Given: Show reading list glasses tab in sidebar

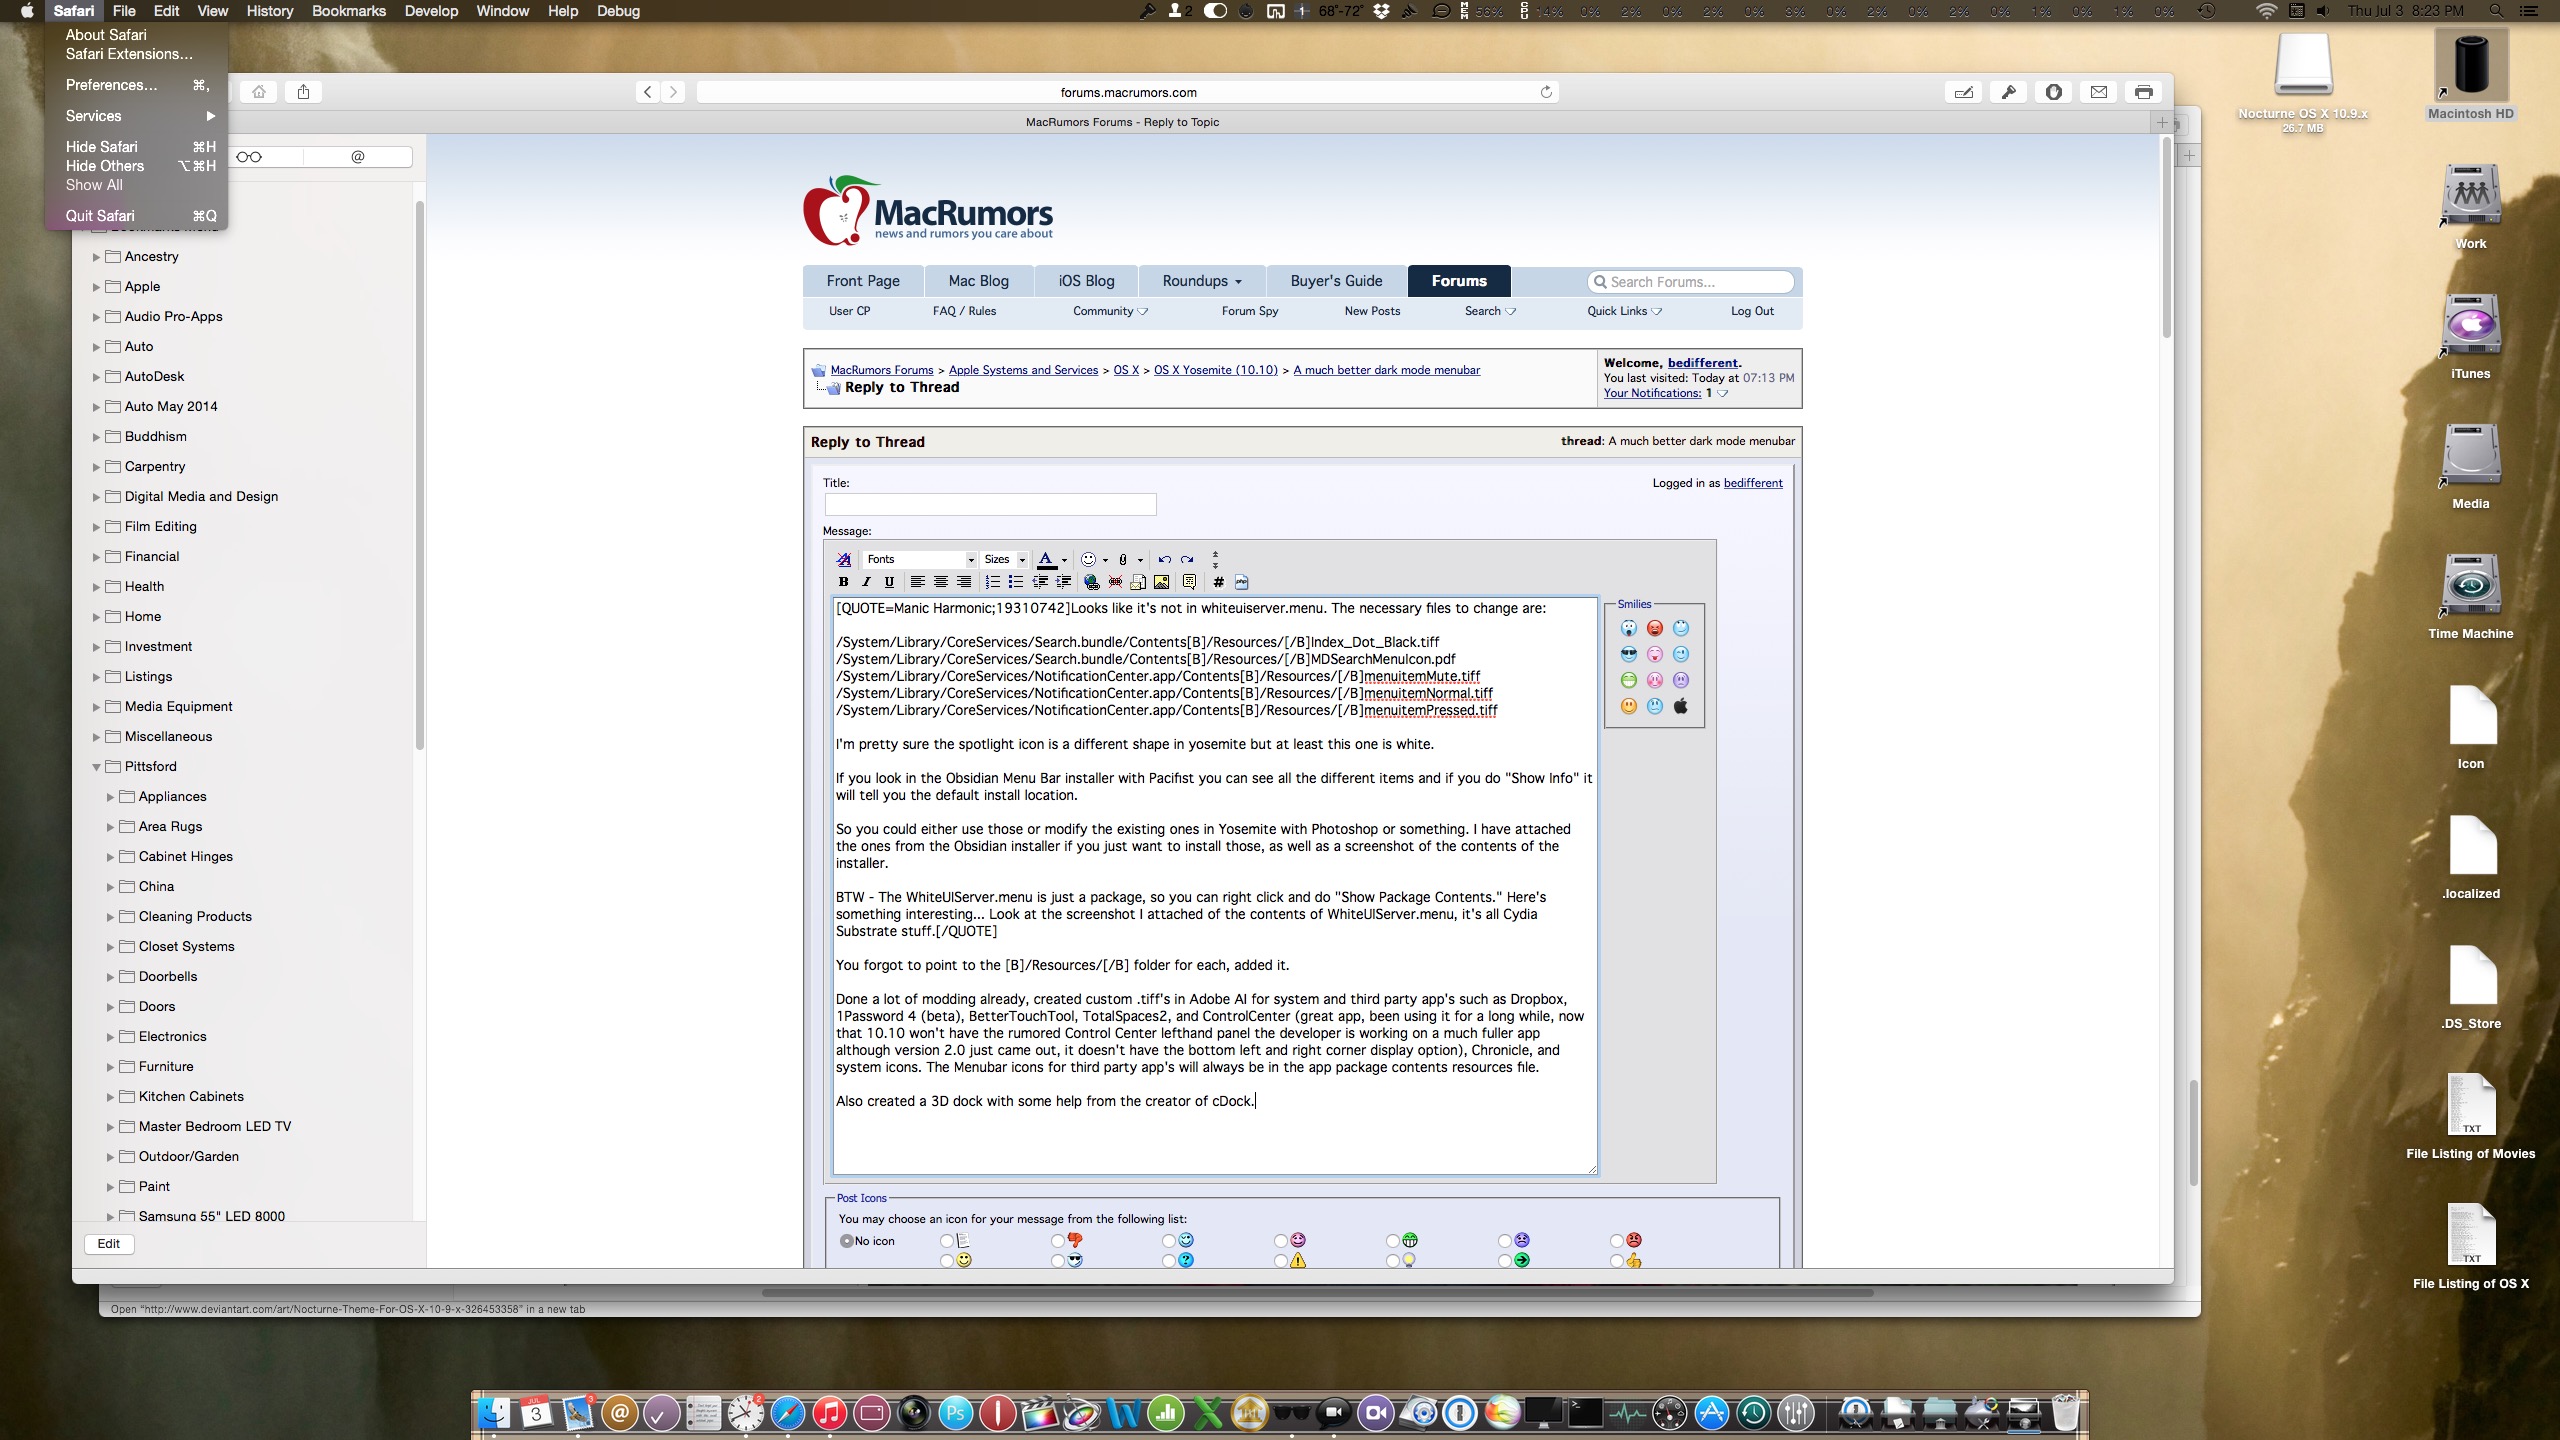Looking at the screenshot, I should point(249,157).
